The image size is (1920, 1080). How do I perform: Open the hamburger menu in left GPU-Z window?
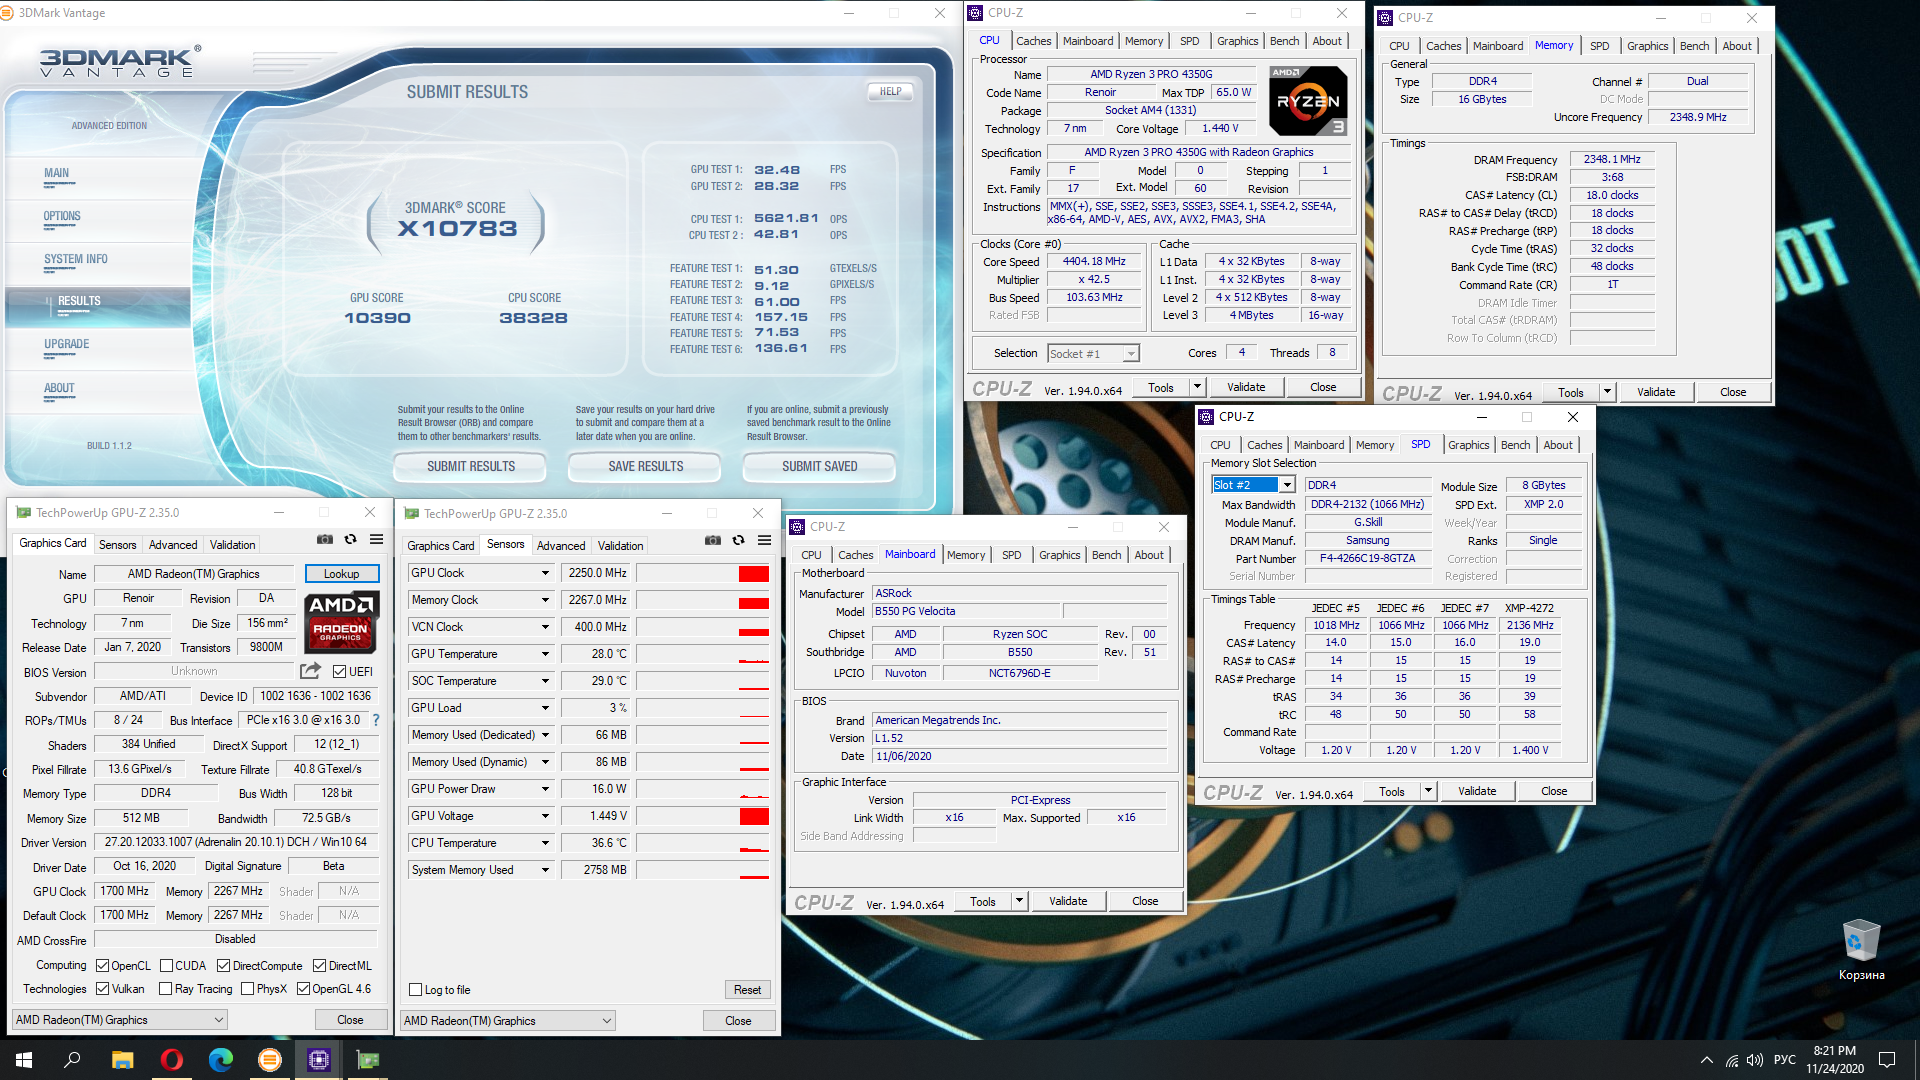coord(377,539)
